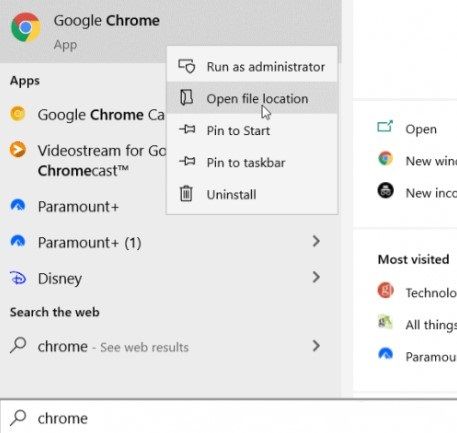Click the Google Chrome logo icon in best match
The image size is (457, 433).
(x=26, y=27)
